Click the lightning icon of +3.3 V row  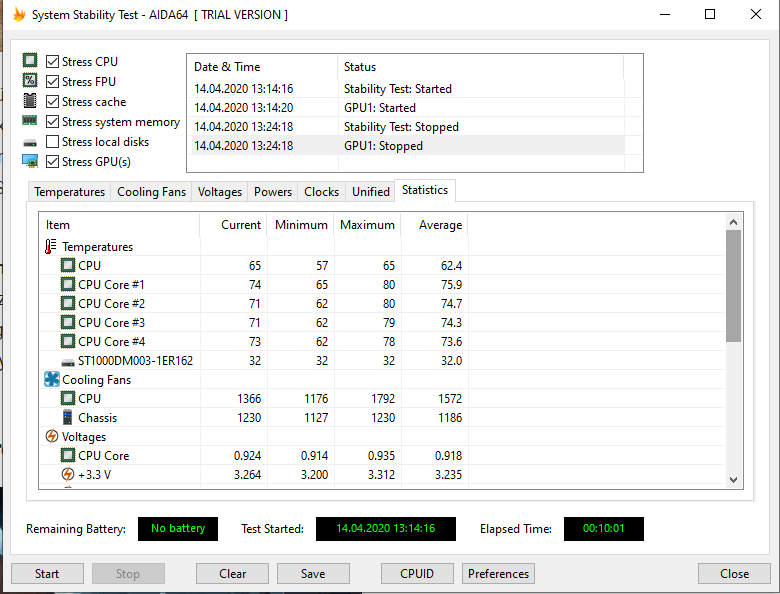pos(68,474)
